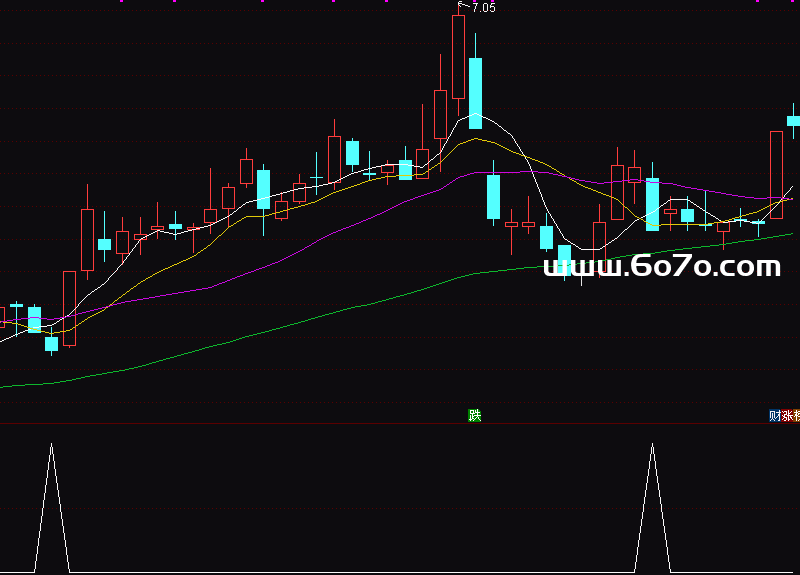This screenshot has height=575, width=800.
Task: Click the www.6o7o.com watermark text
Action: coord(661,267)
